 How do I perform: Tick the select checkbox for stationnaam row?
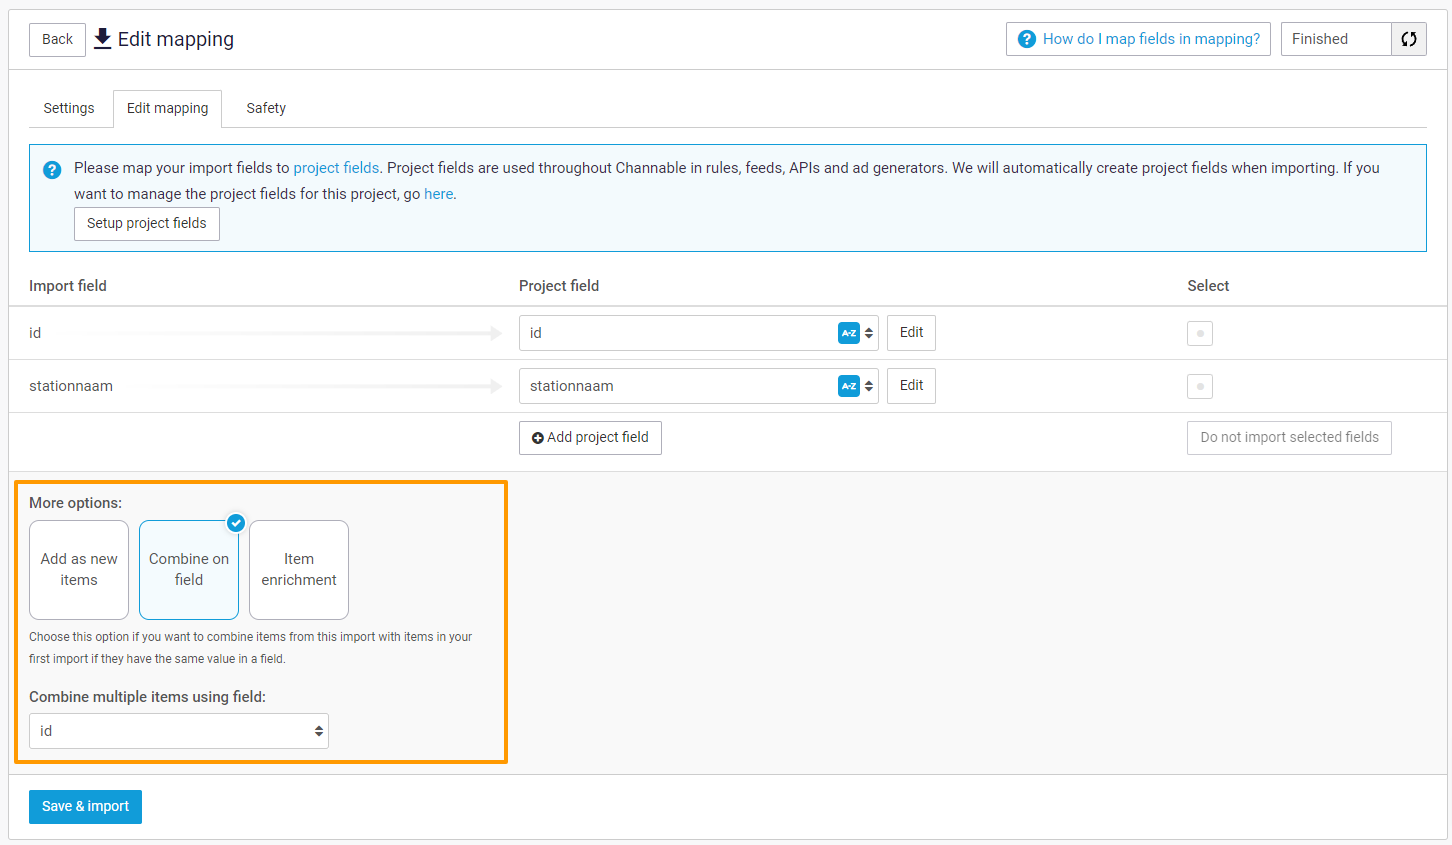click(1199, 386)
